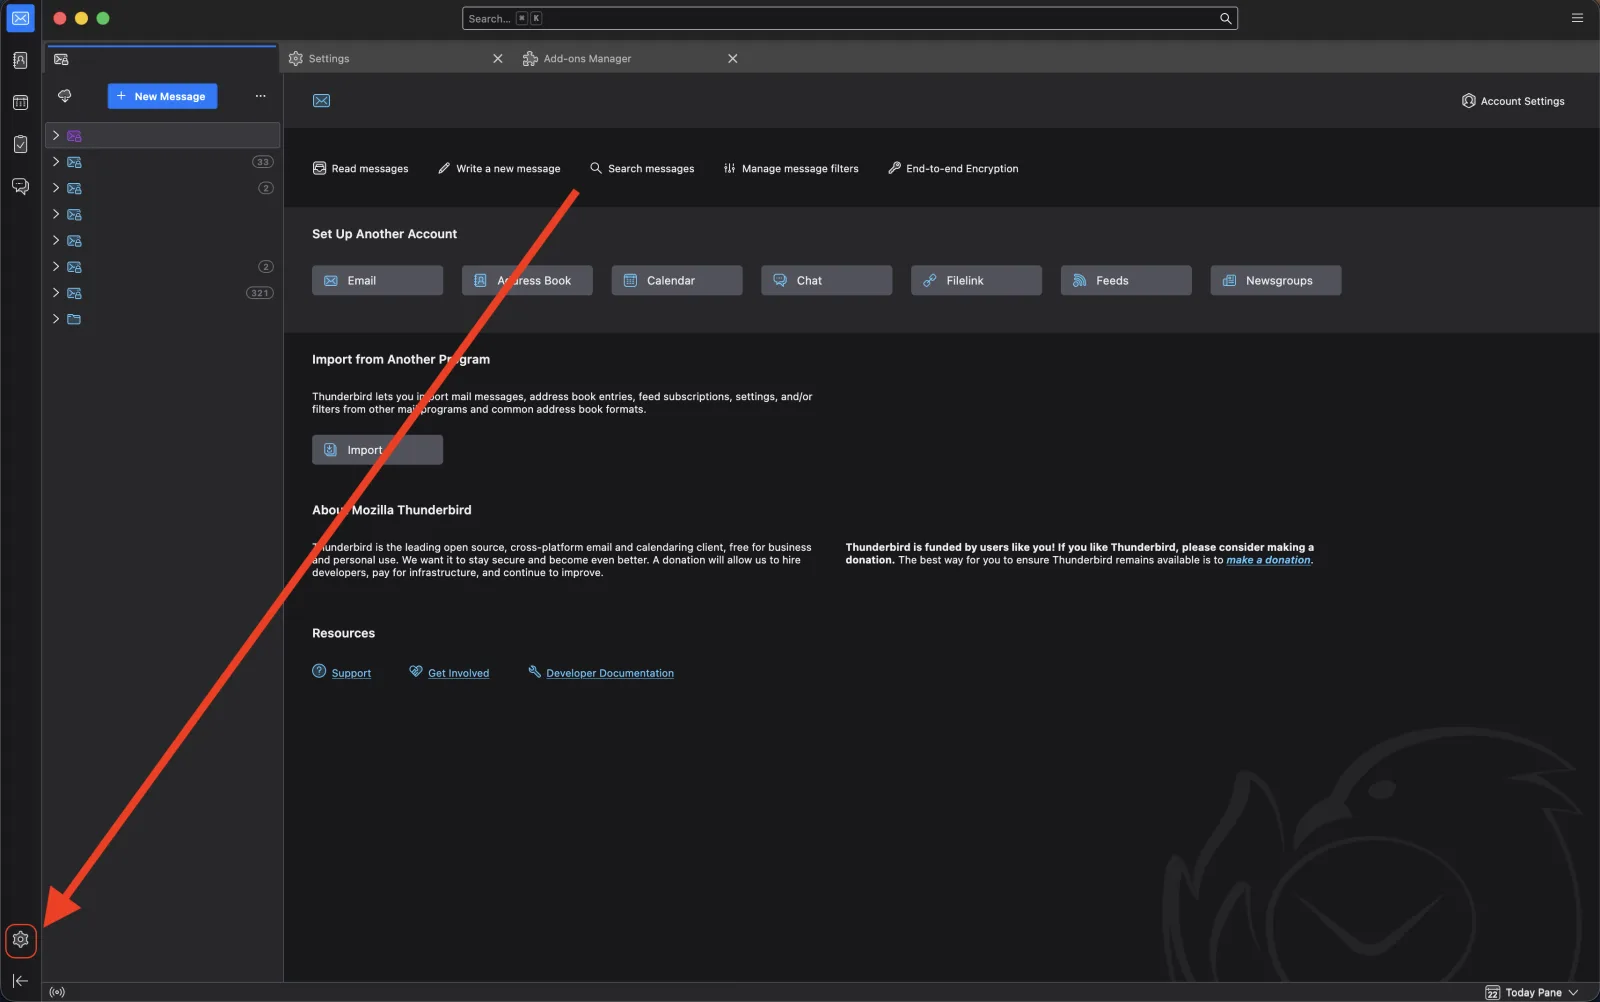Screen dimensions: 1600x1002
Task: Click the Address Book setup button
Action: (527, 280)
